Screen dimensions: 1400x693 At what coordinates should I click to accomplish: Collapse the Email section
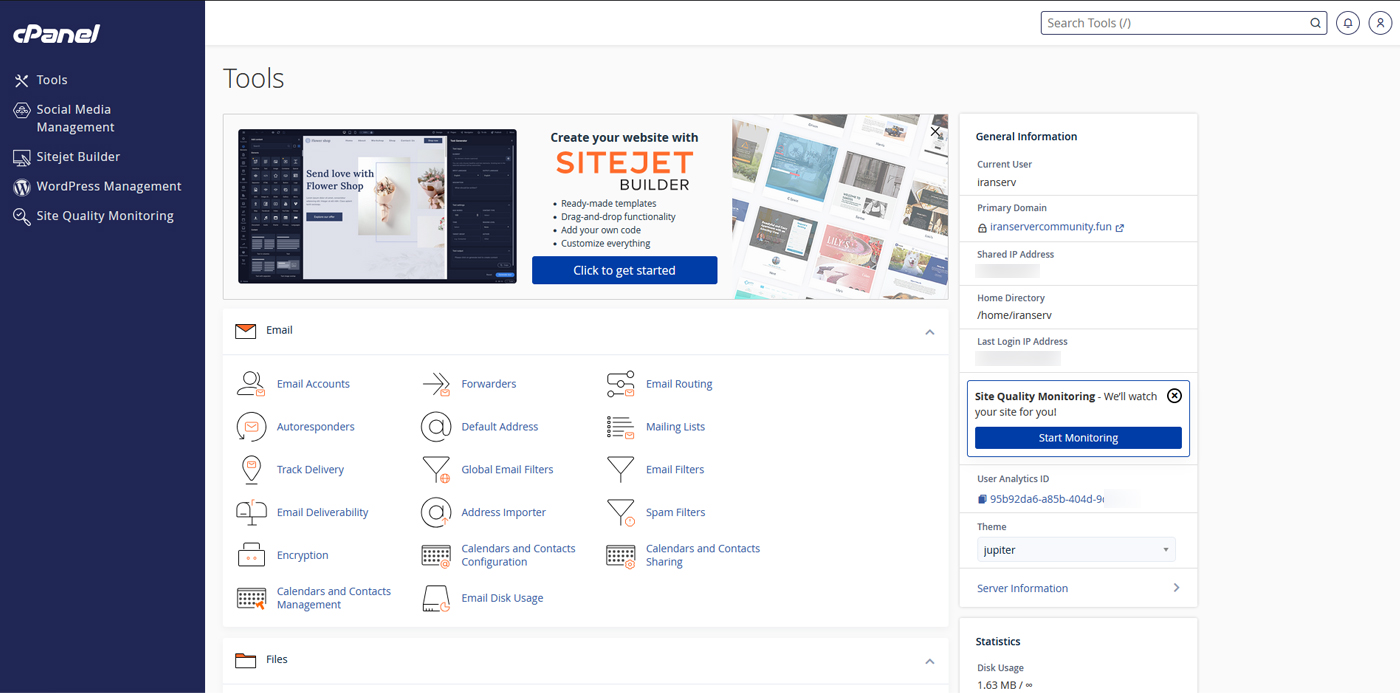point(930,332)
